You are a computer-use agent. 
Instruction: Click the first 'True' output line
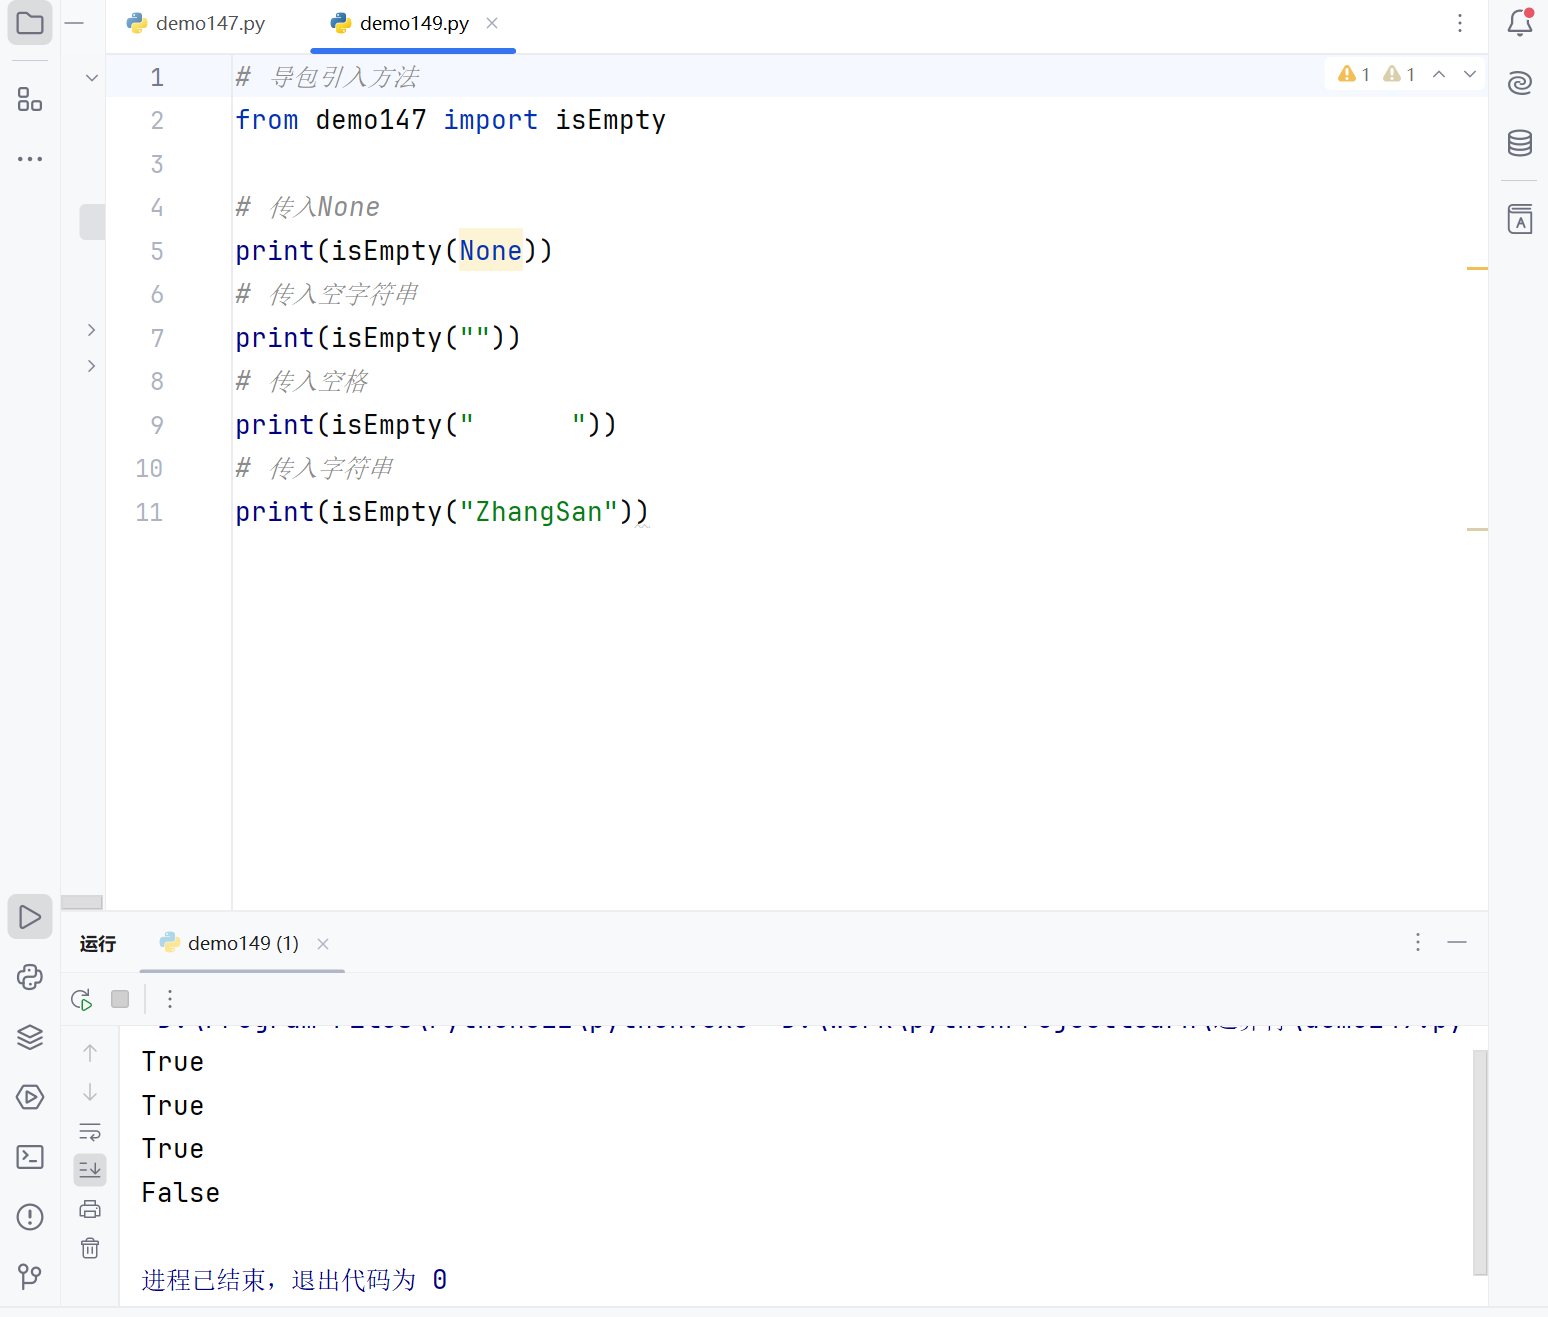[172, 1061]
